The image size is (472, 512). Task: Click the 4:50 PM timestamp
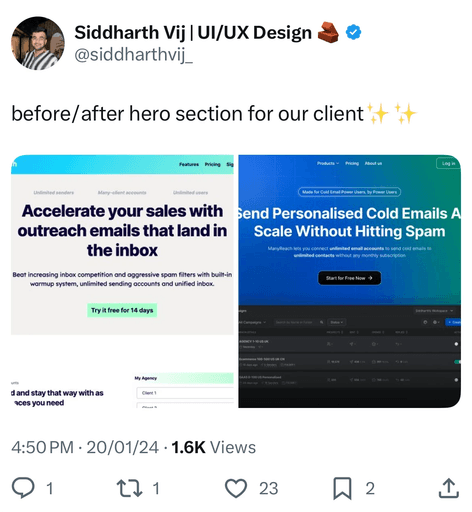42,447
